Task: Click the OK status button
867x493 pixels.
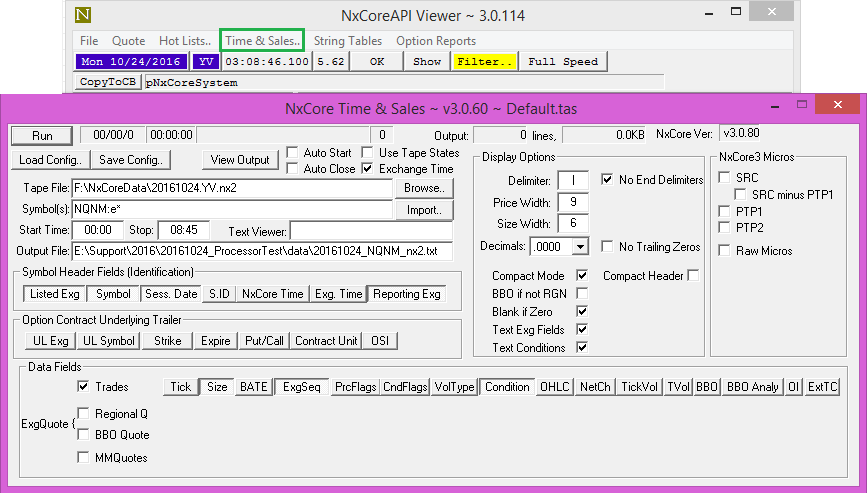Action: 377,61
